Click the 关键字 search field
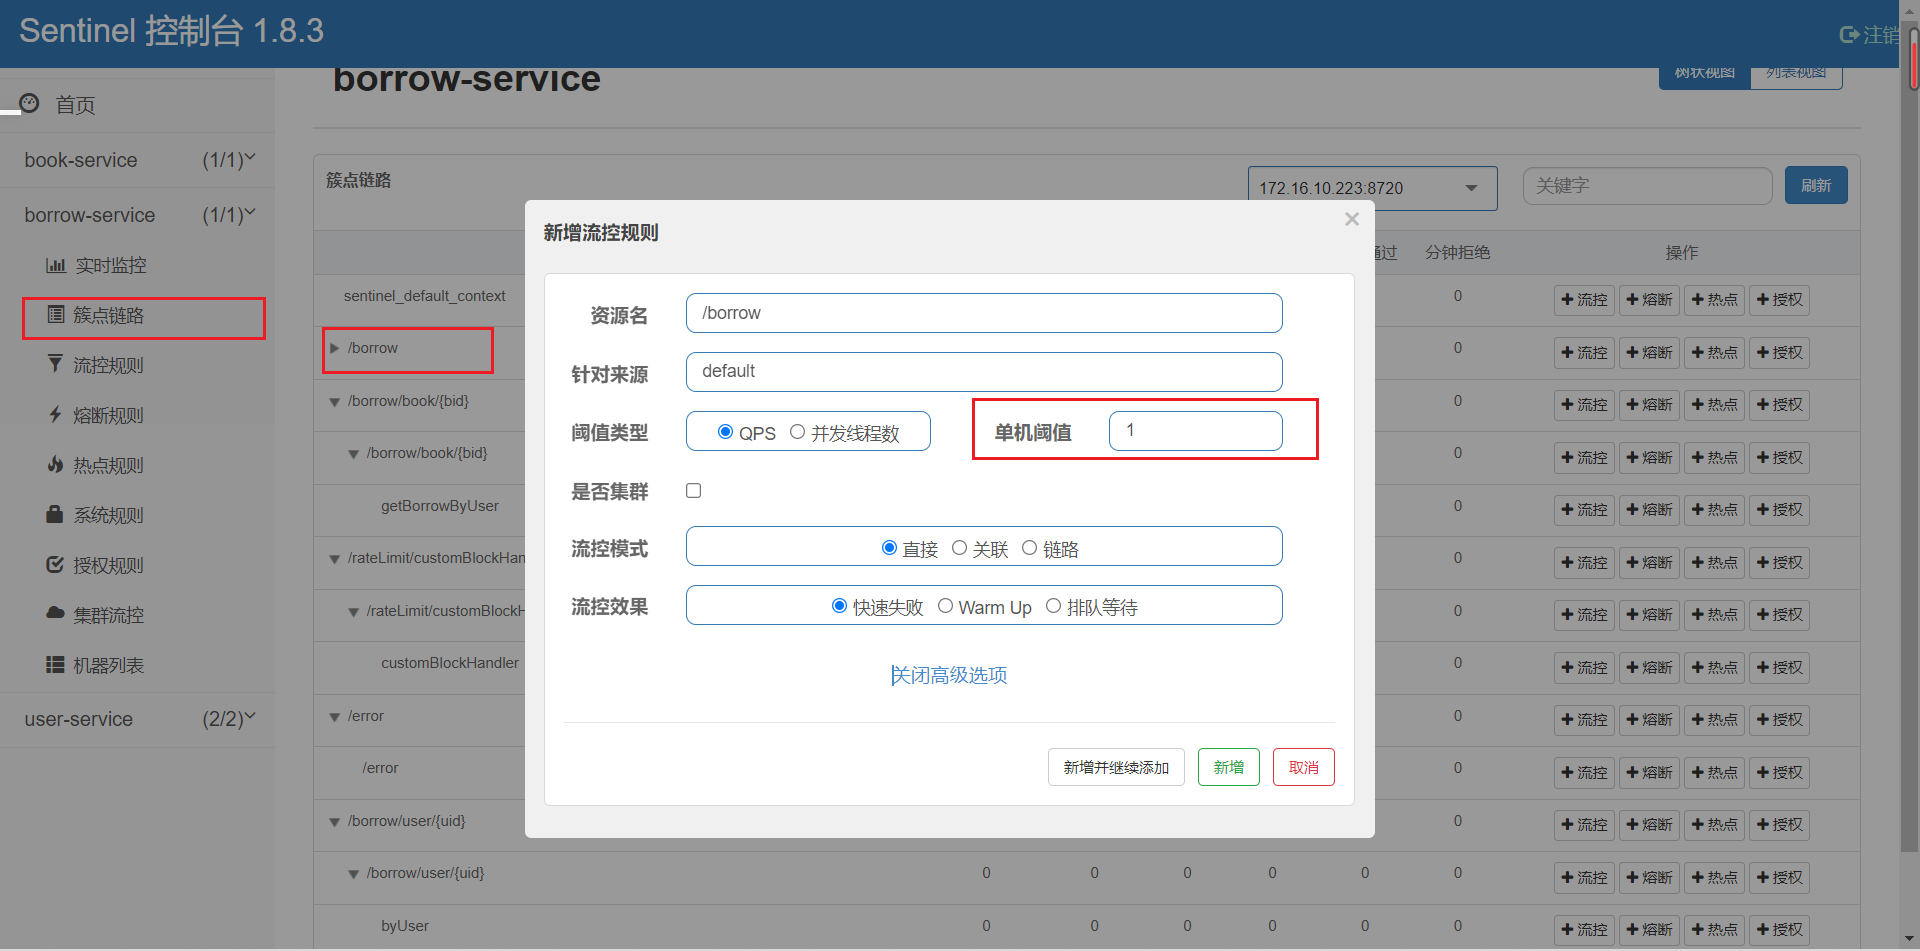1920x951 pixels. (1647, 186)
